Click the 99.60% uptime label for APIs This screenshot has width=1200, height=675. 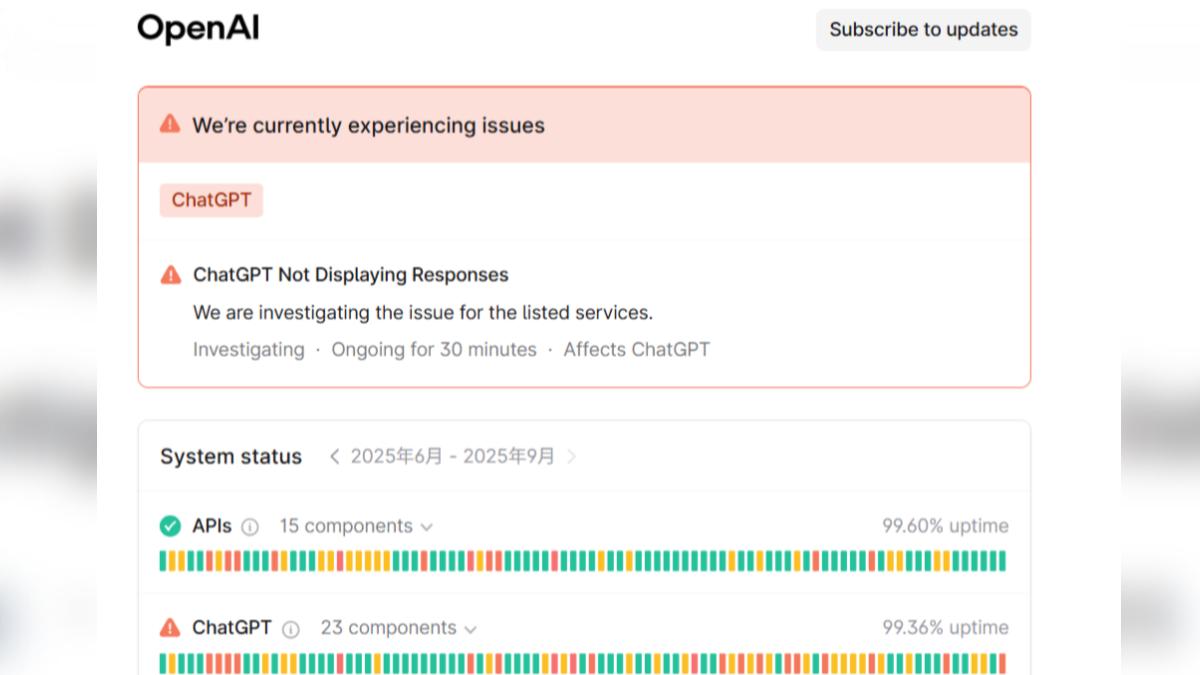tap(944, 526)
